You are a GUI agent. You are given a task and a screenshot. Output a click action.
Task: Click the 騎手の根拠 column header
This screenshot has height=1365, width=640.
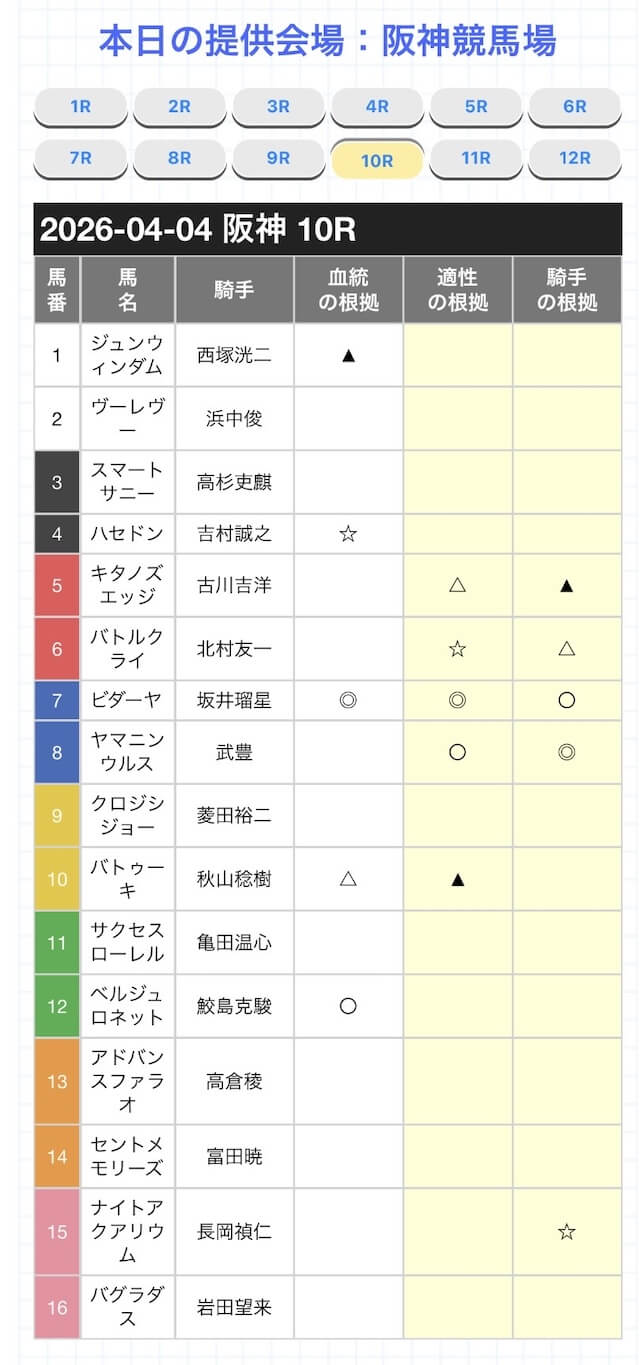(567, 290)
